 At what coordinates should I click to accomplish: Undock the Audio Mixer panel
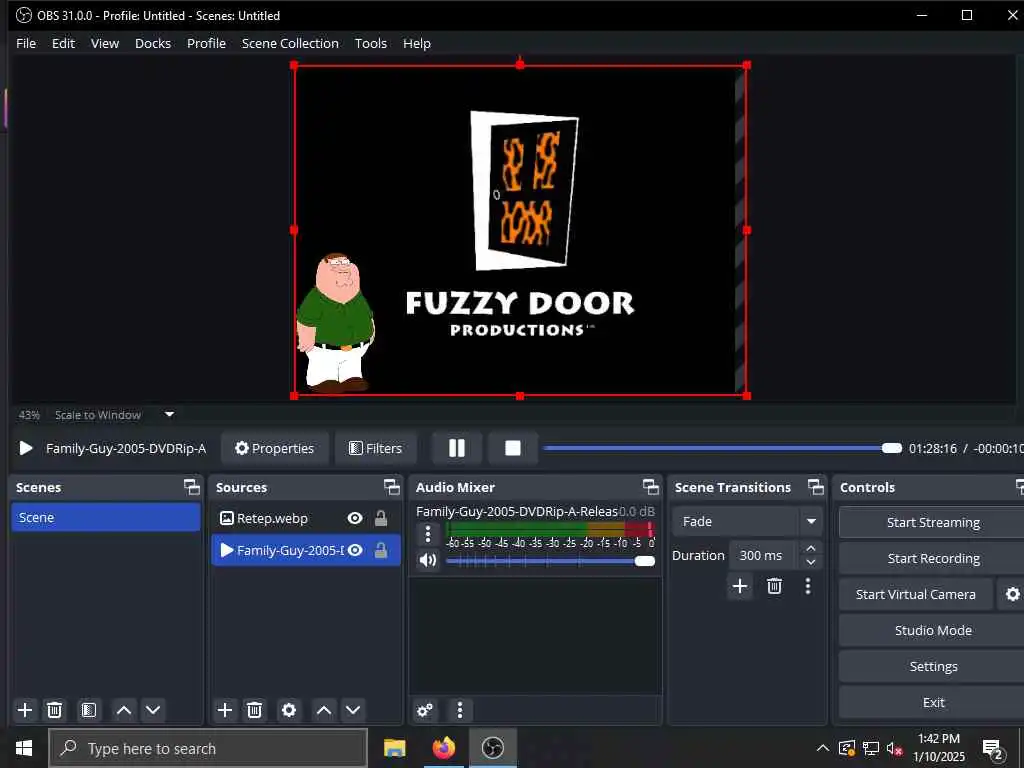click(650, 487)
